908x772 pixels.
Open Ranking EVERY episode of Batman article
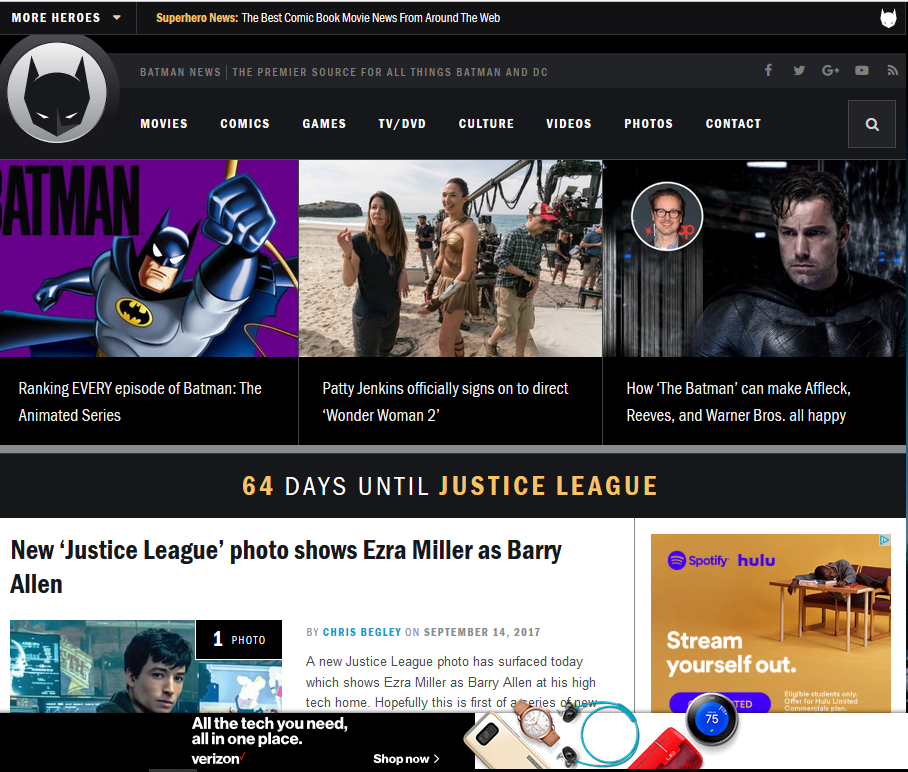[x=140, y=401]
